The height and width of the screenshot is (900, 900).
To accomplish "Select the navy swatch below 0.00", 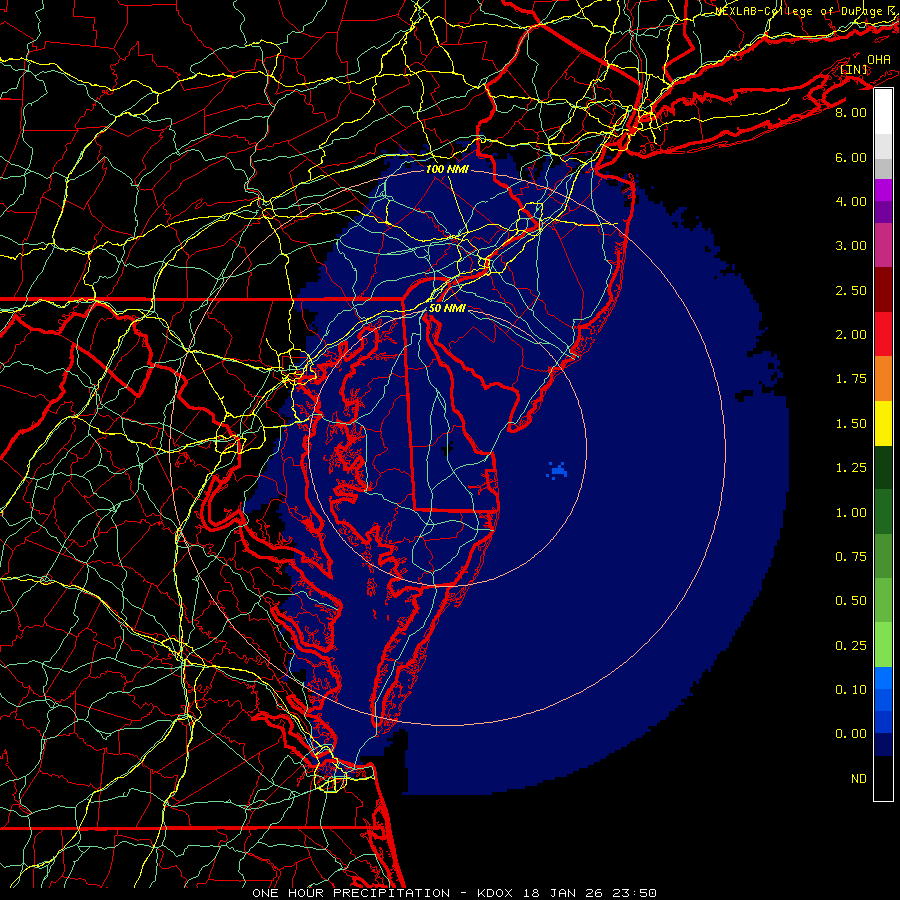I will click(883, 744).
